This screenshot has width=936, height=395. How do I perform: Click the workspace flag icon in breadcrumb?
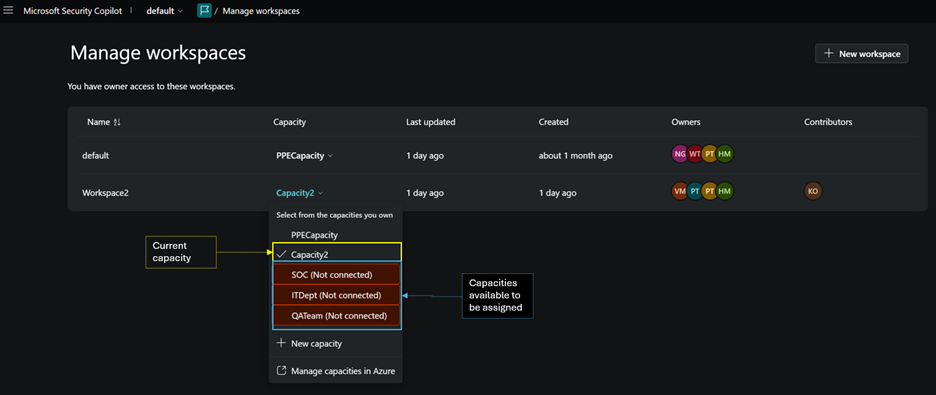204,11
